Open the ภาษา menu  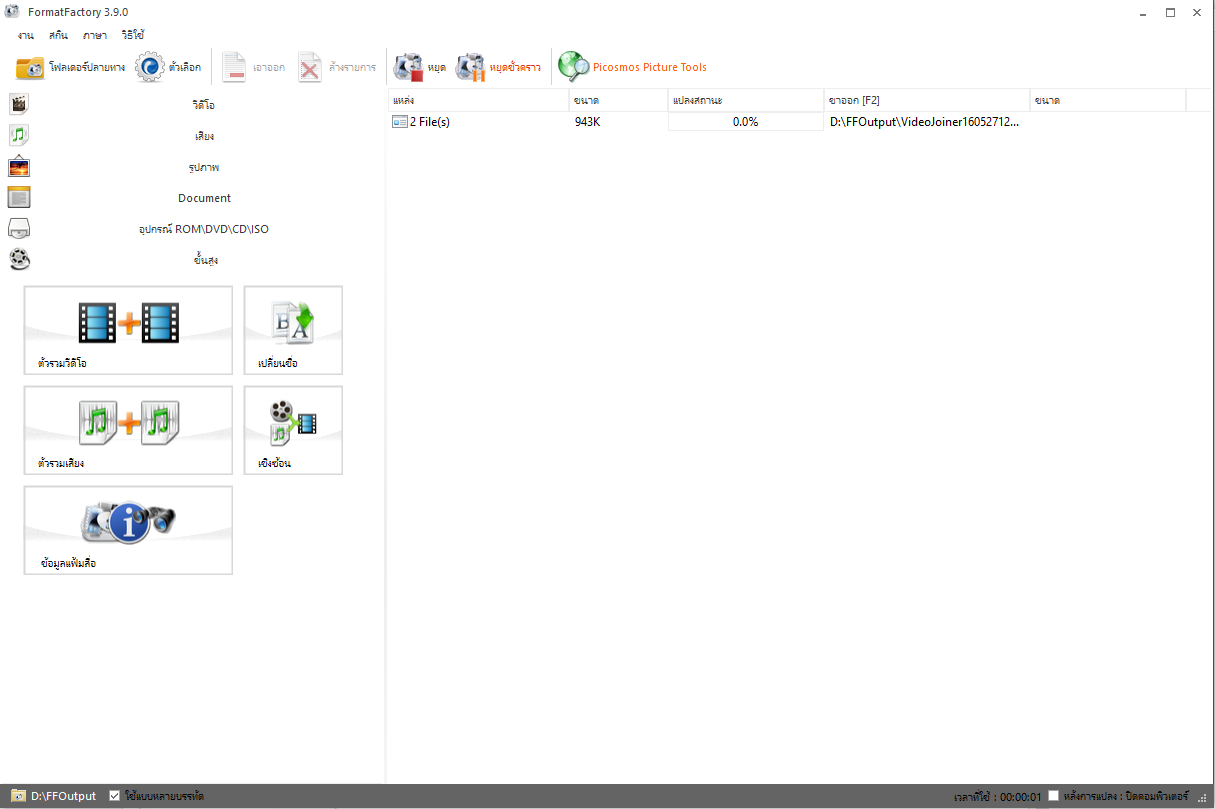point(95,35)
